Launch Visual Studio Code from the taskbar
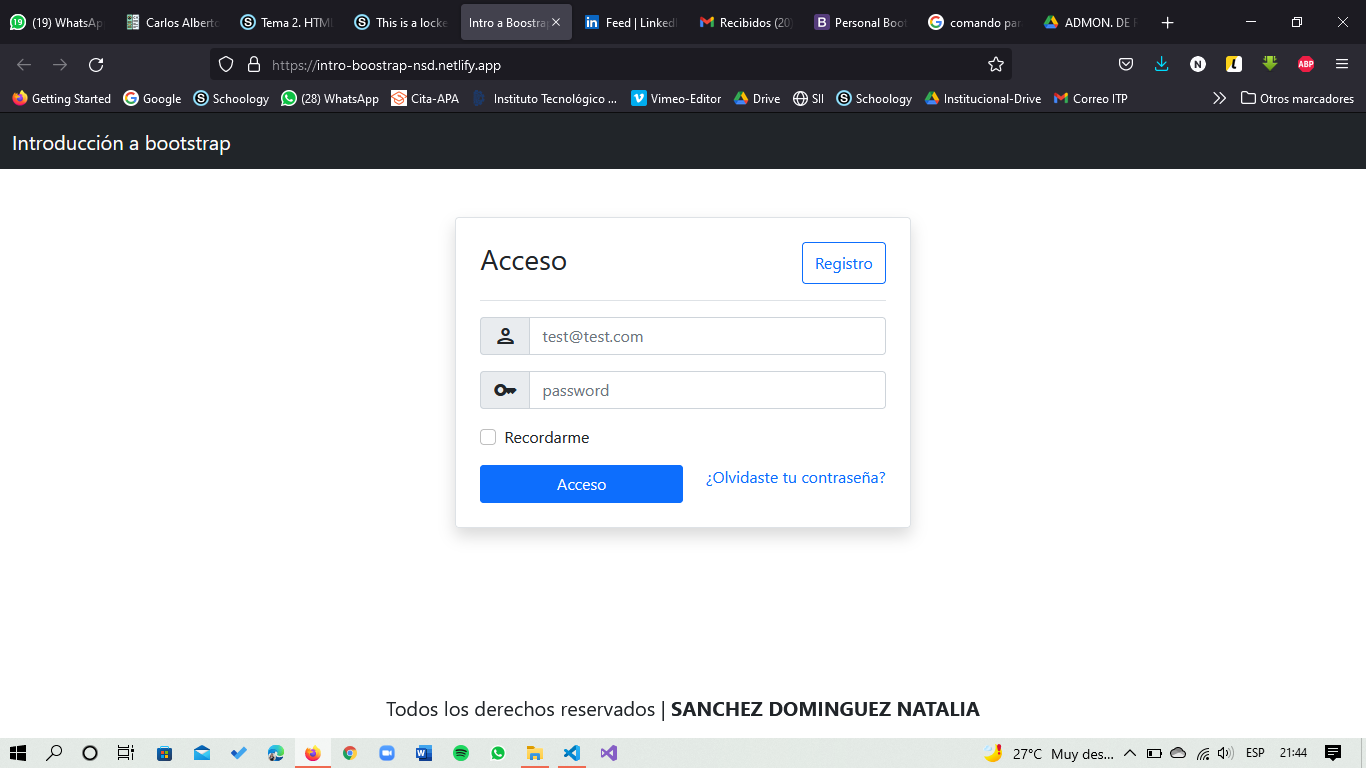This screenshot has width=1366, height=768. (x=571, y=753)
